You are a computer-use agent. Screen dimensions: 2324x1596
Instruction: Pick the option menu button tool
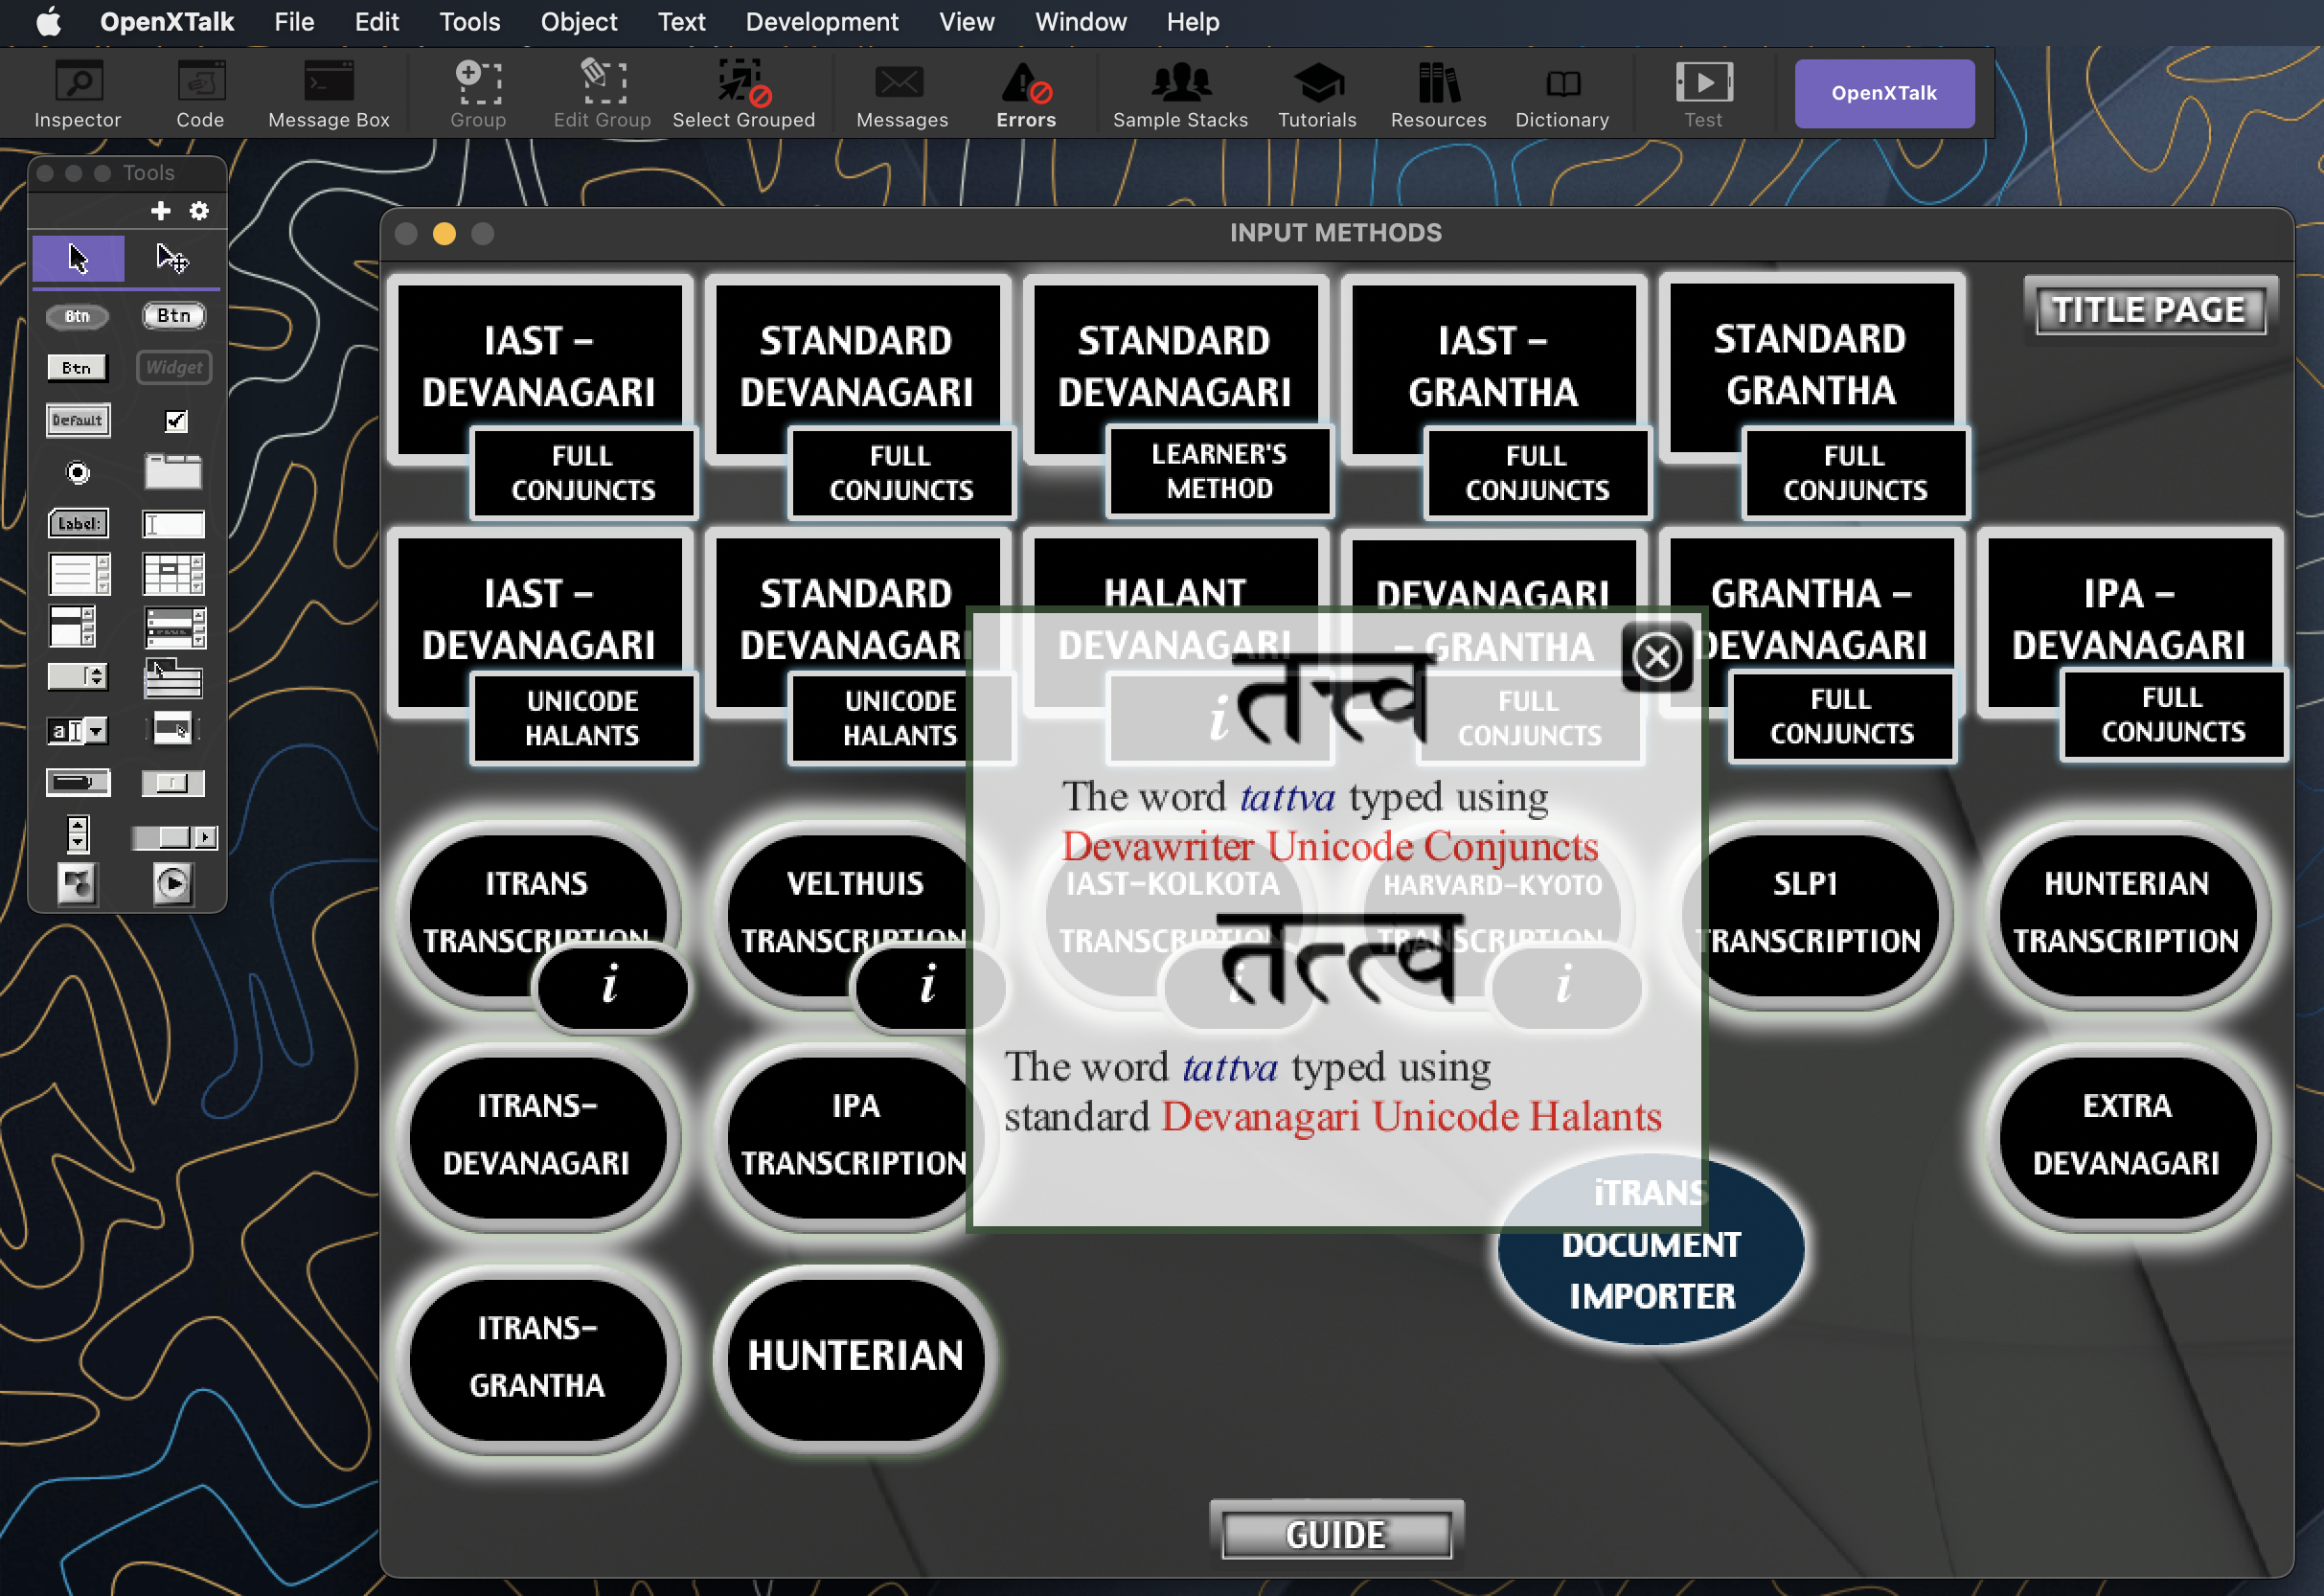pos(78,677)
